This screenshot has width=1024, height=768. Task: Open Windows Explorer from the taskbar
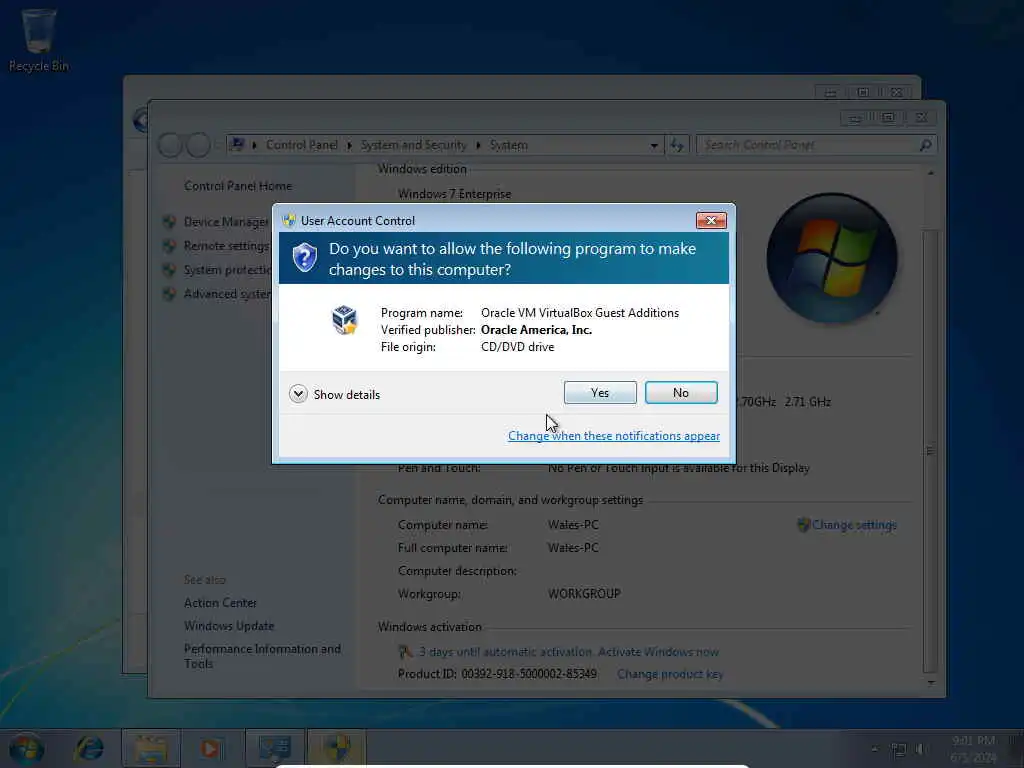tap(151, 748)
